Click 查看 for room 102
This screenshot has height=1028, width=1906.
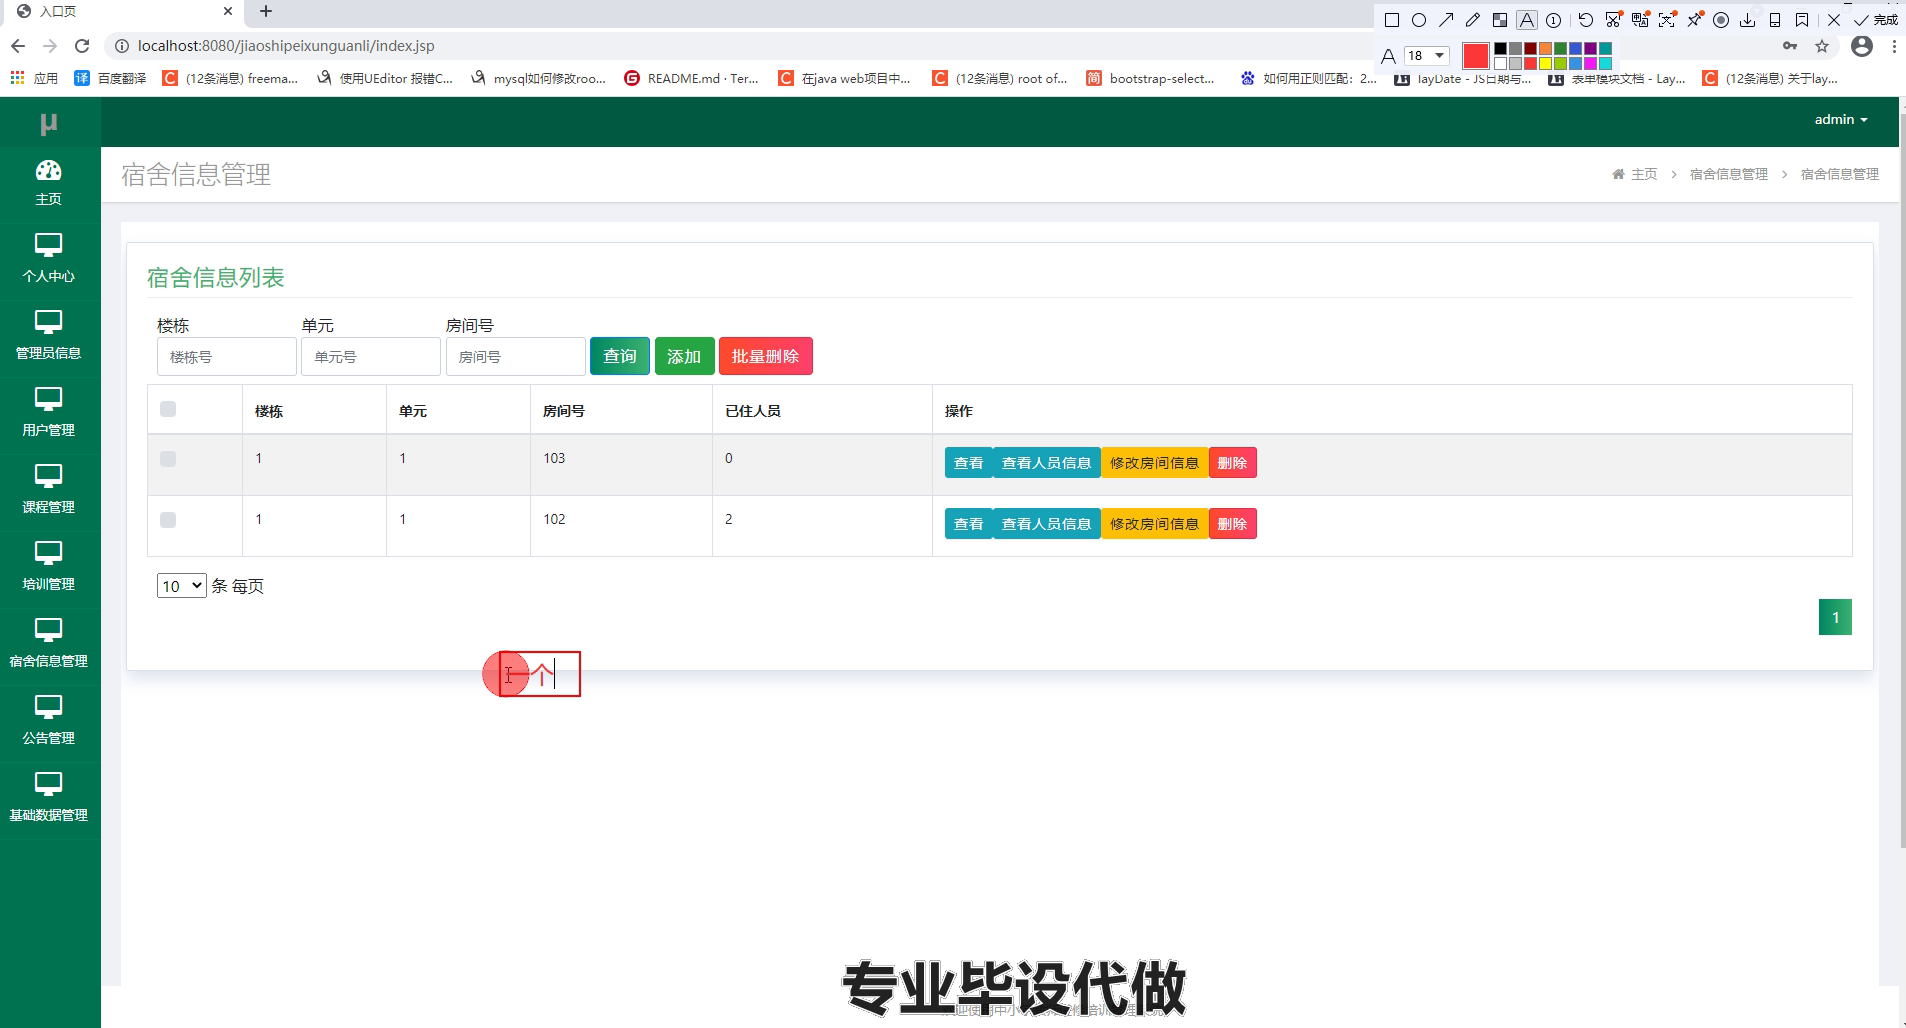[969, 524]
